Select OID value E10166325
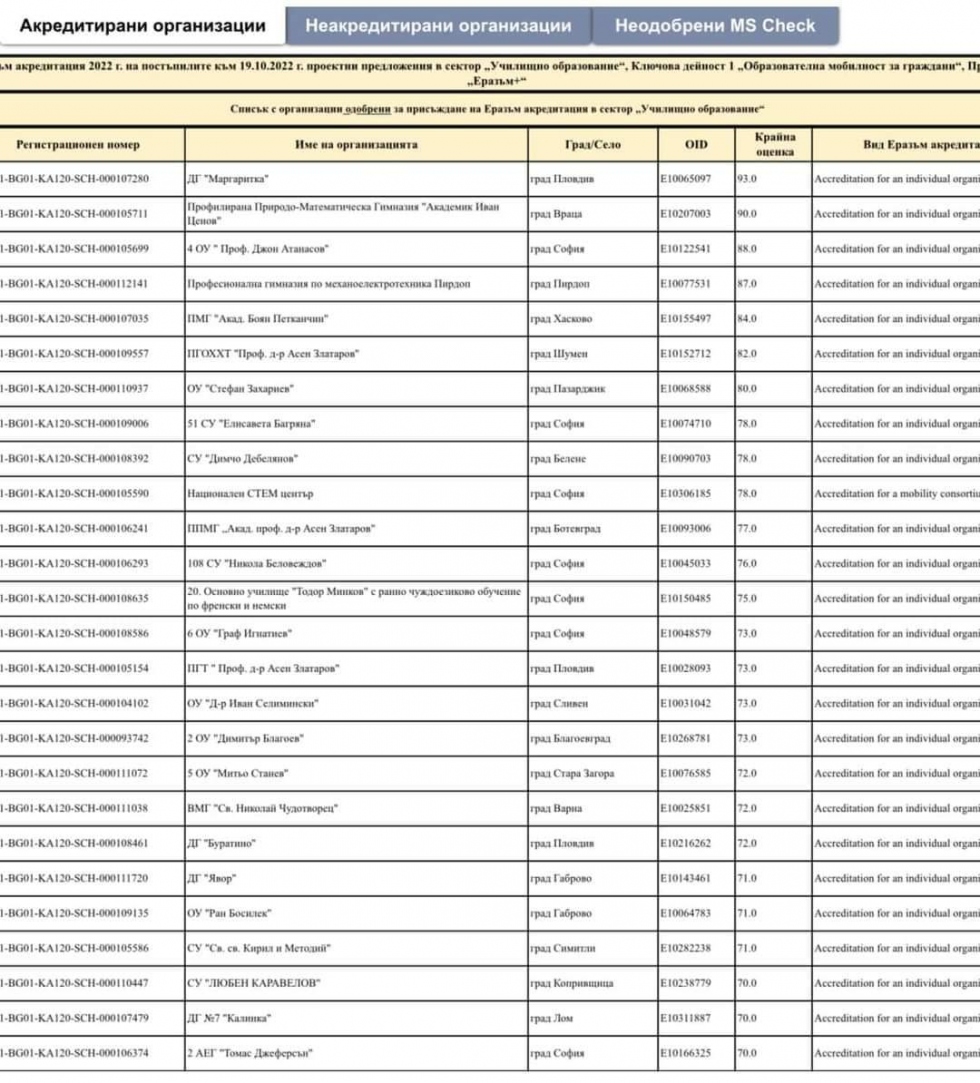The image size is (980, 1083). pyautogui.click(x=686, y=1053)
